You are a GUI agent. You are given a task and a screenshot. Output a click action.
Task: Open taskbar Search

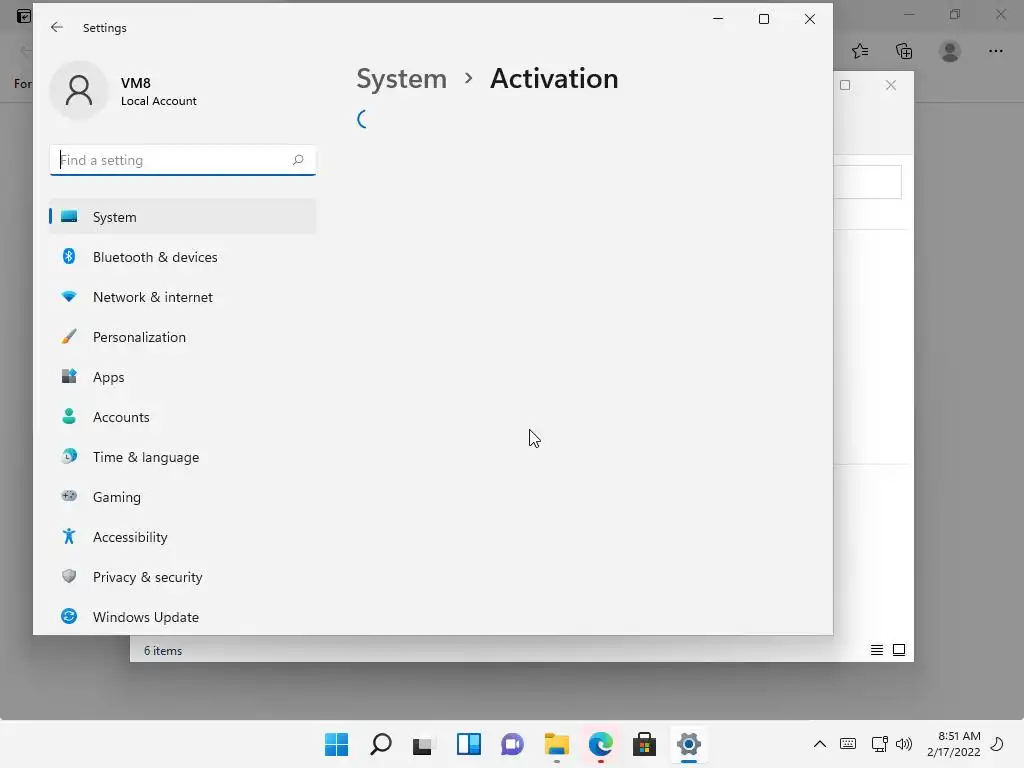[x=381, y=744]
